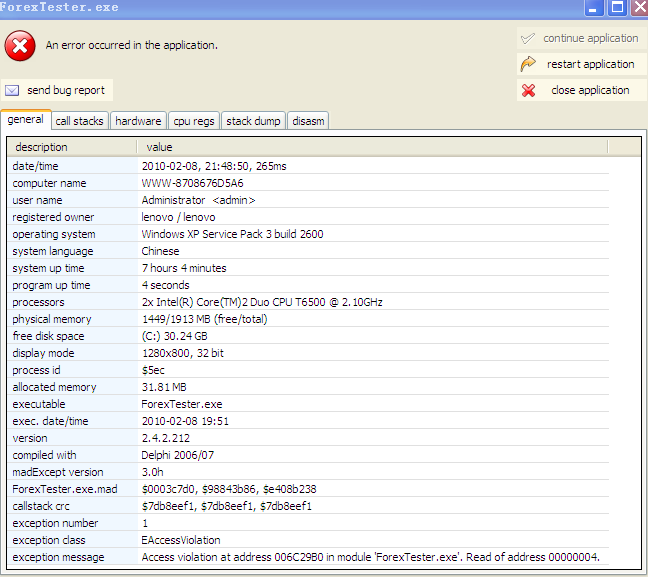Select system up time 7 hours 4 minutes
The height and width of the screenshot is (577, 648).
coord(184,268)
